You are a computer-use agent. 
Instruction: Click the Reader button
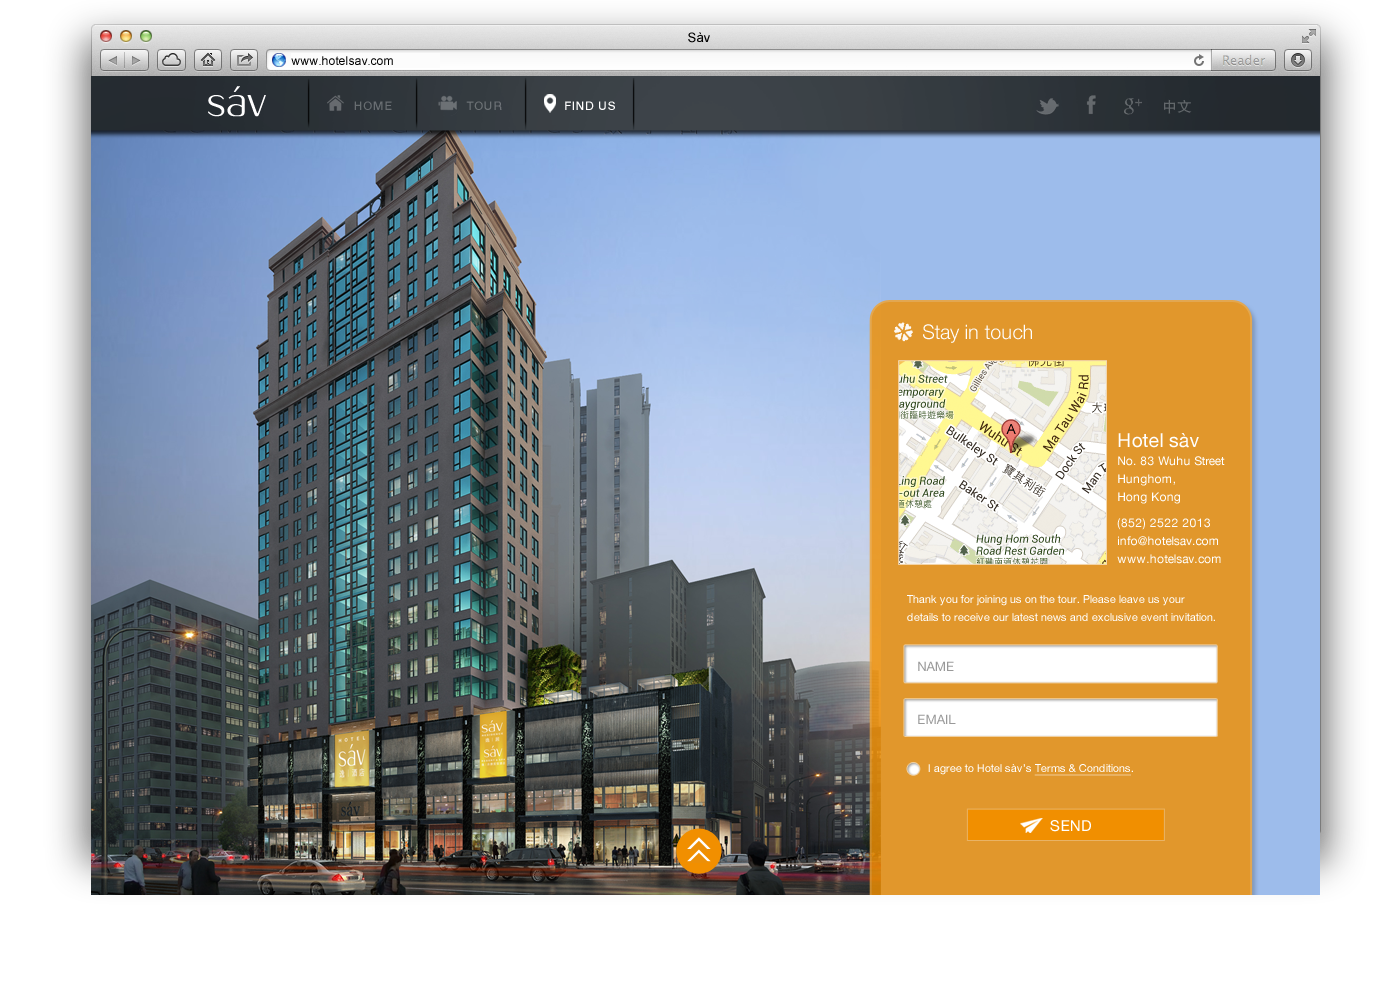pos(1243,60)
